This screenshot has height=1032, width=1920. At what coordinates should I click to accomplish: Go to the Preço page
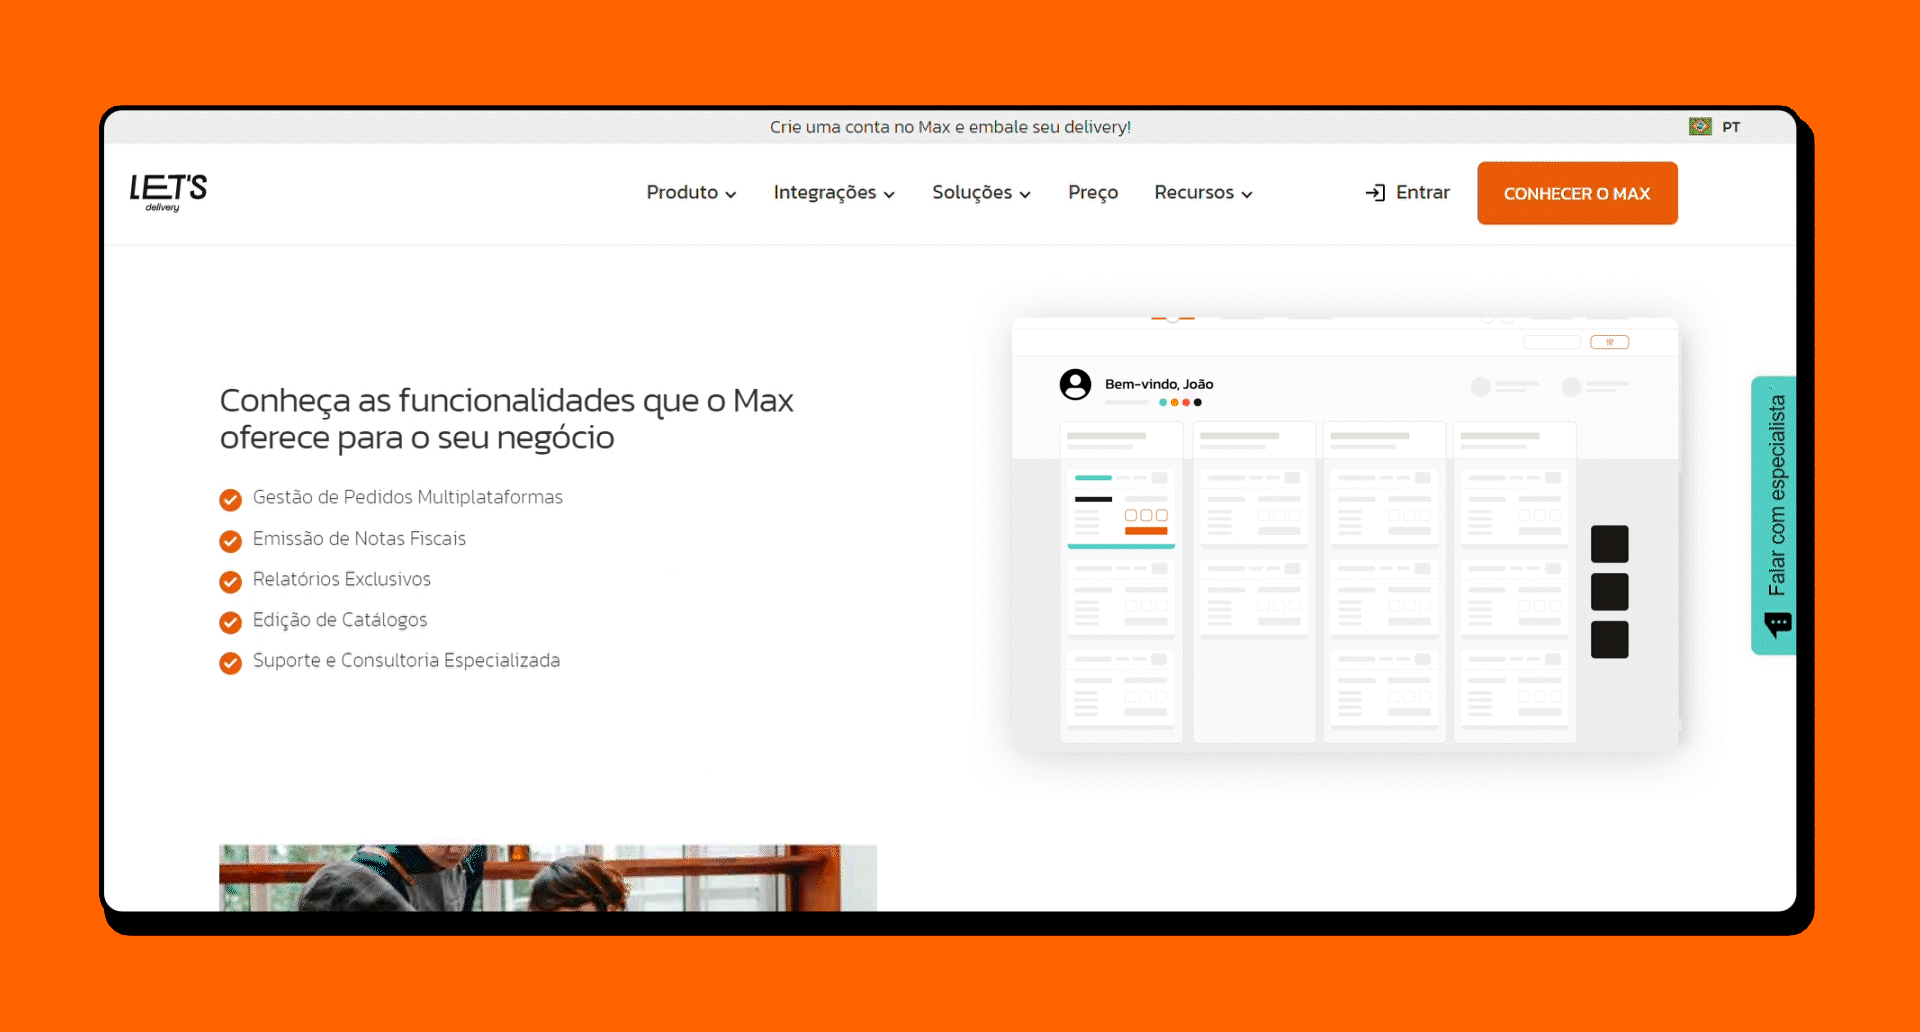tap(1093, 192)
